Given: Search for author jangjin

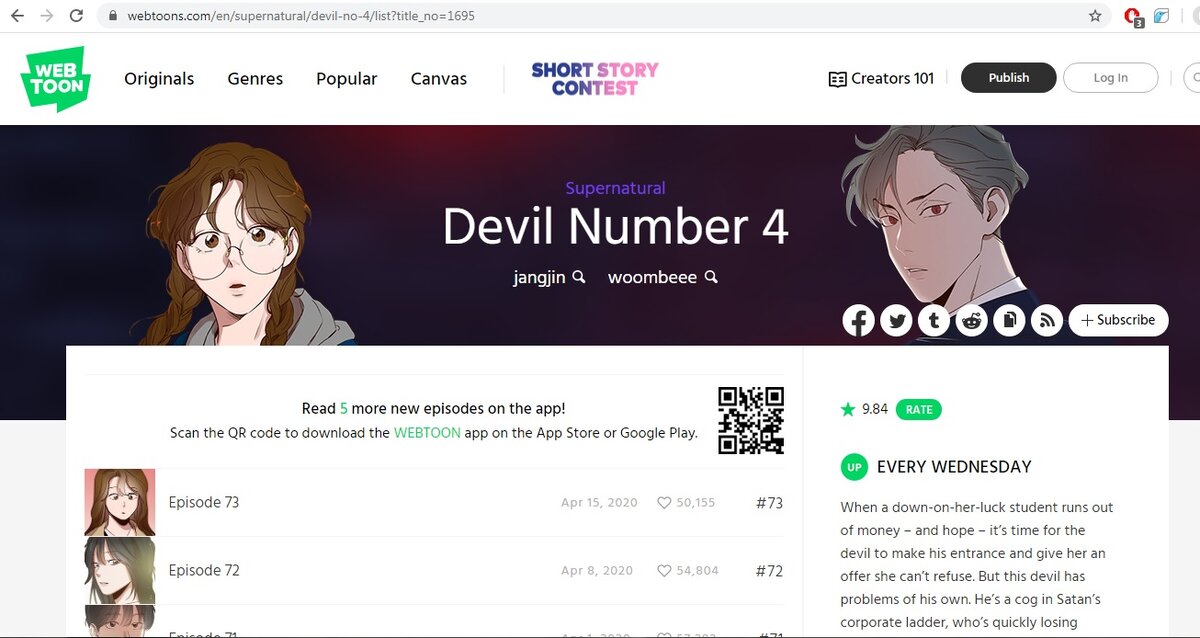Looking at the screenshot, I should 549,277.
